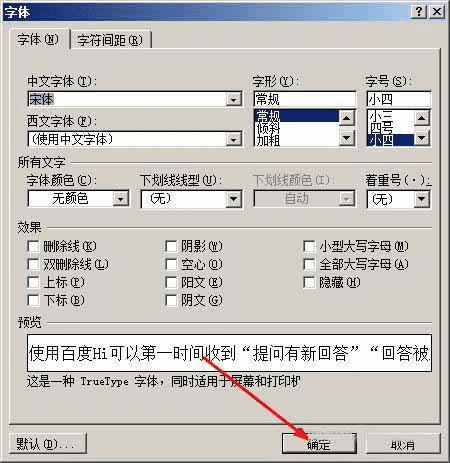Select 加粗 in the font style list
This screenshot has width=450, height=463.
click(268, 140)
